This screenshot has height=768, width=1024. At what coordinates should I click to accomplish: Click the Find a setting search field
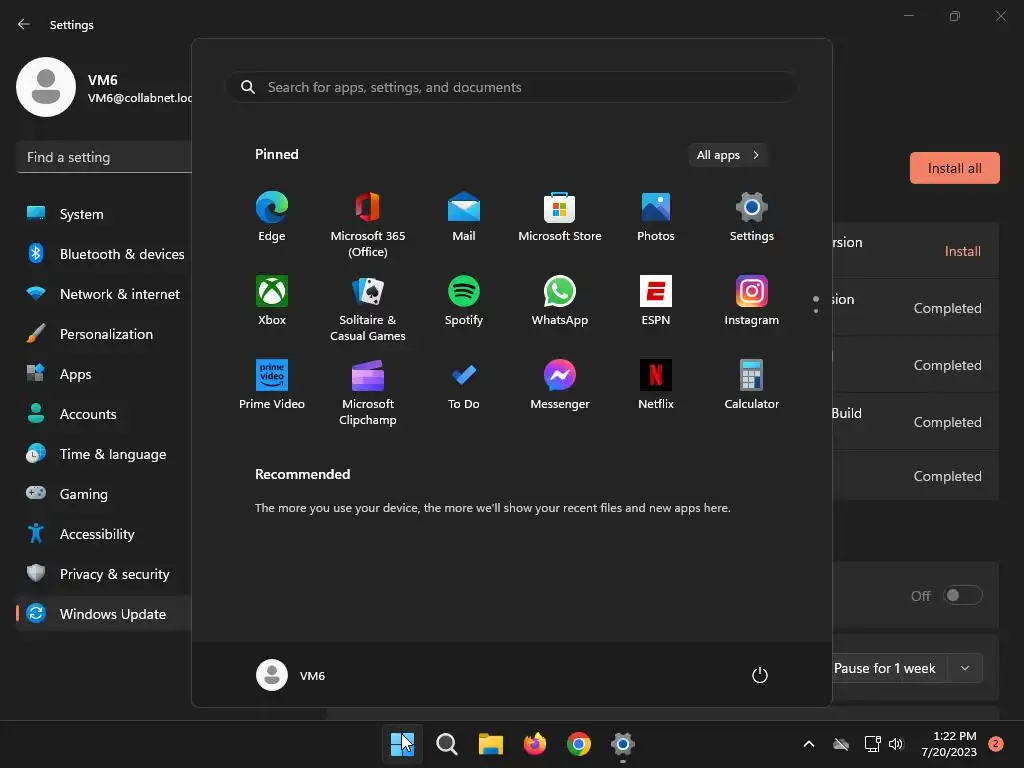click(104, 157)
